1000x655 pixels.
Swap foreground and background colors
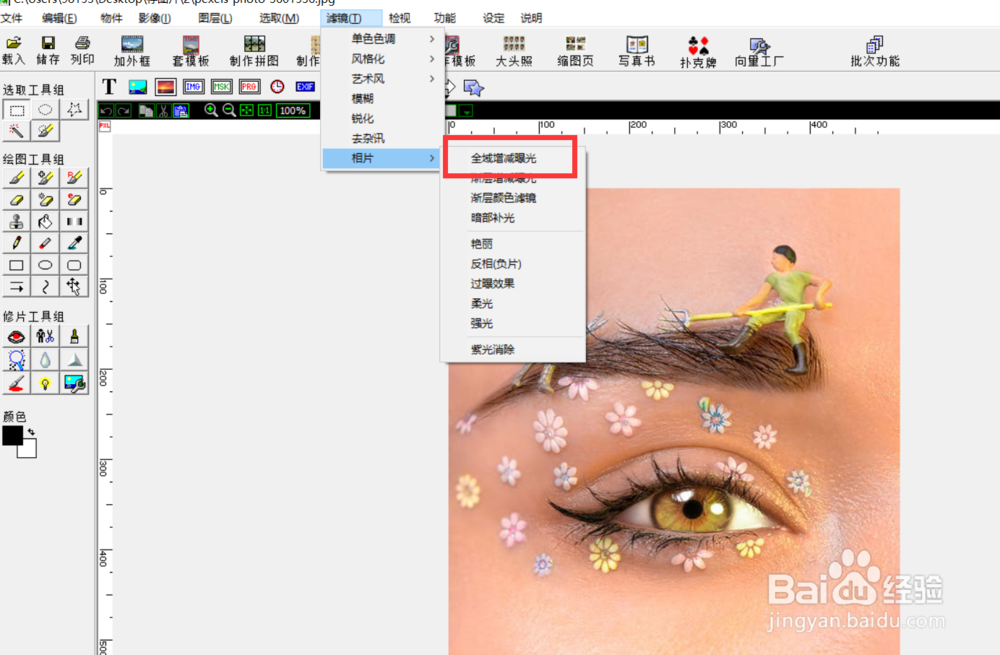[31, 432]
